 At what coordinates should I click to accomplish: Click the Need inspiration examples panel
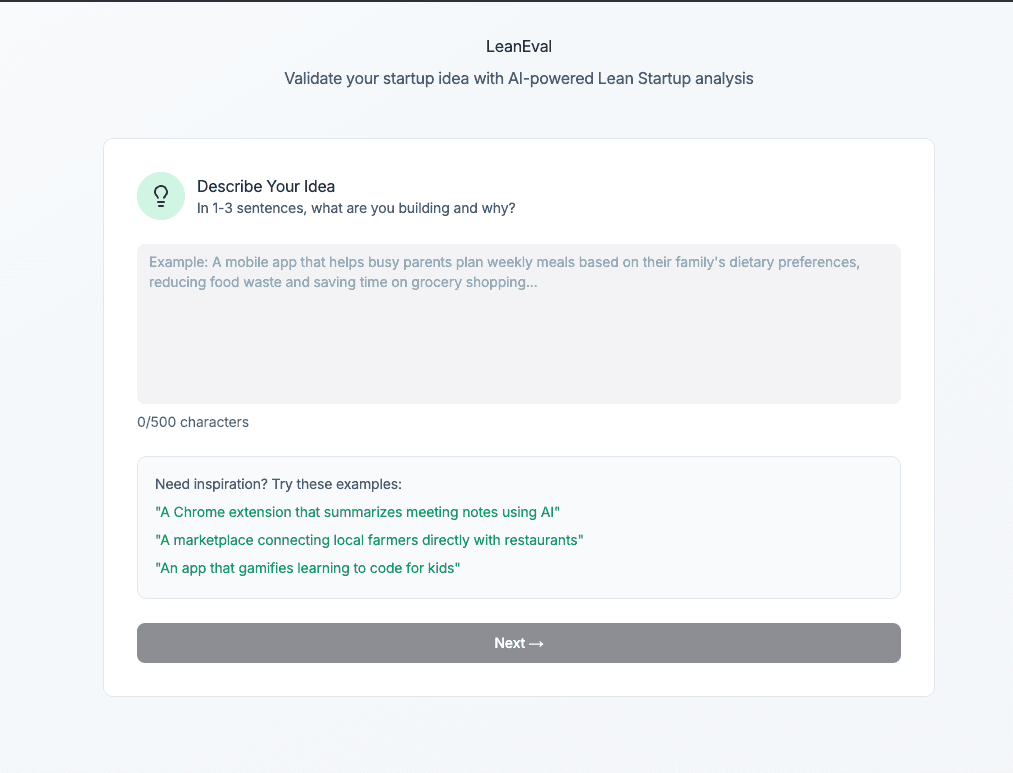518,527
